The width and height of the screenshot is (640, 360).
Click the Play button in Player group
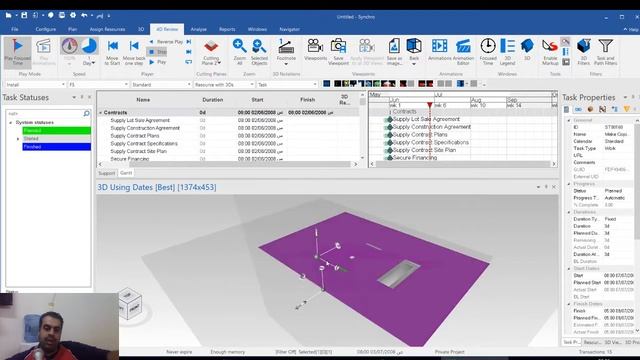tap(158, 62)
